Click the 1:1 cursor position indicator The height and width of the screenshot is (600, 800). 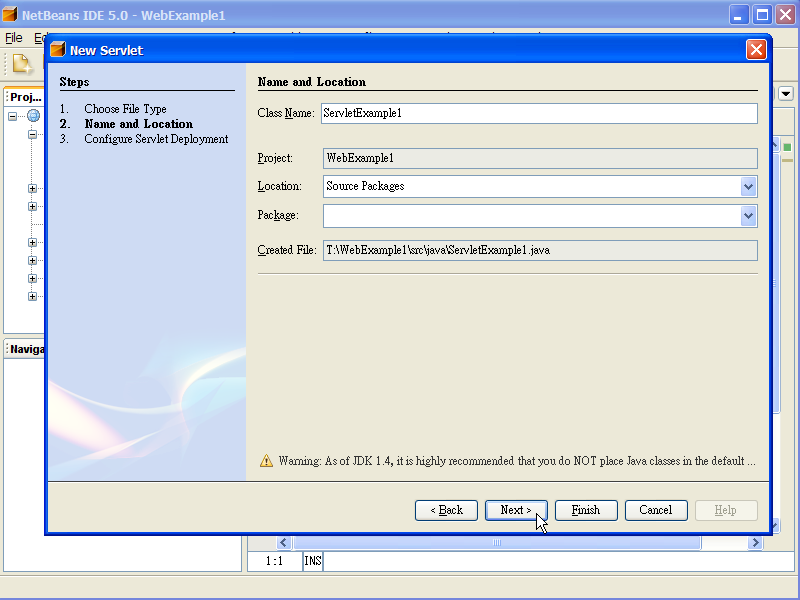(274, 561)
